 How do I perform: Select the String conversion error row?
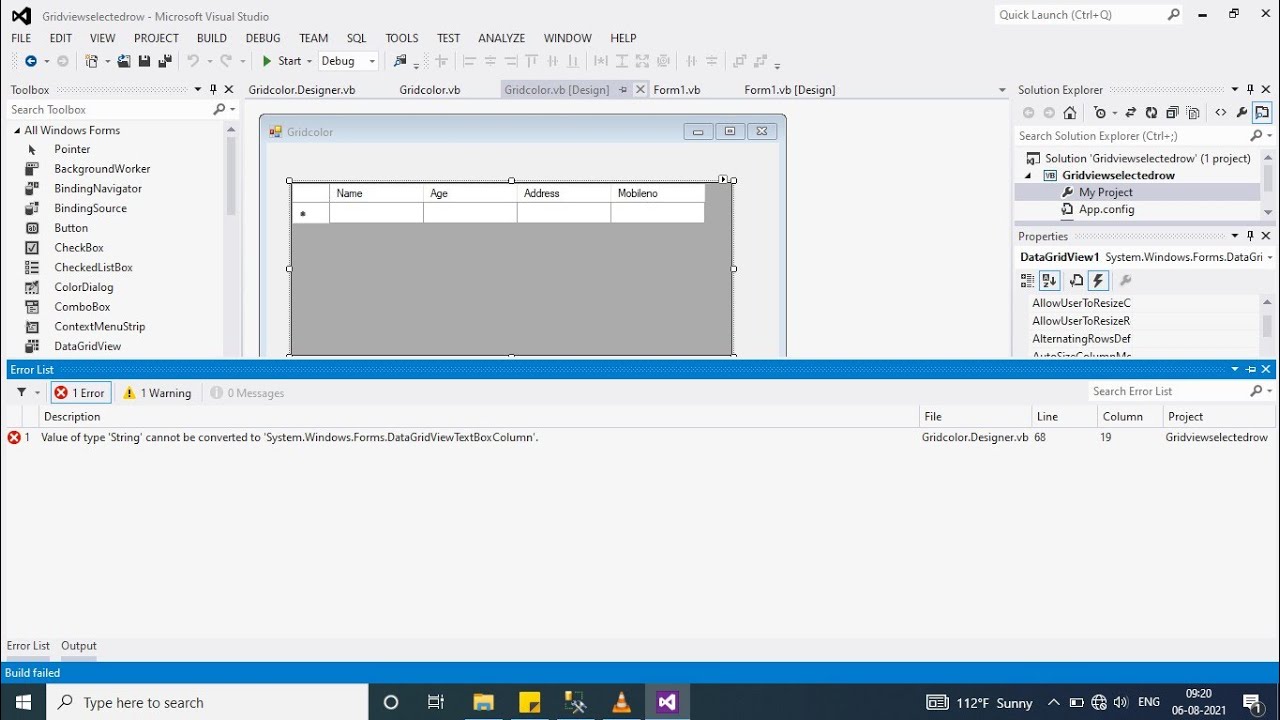pyautogui.click(x=640, y=437)
